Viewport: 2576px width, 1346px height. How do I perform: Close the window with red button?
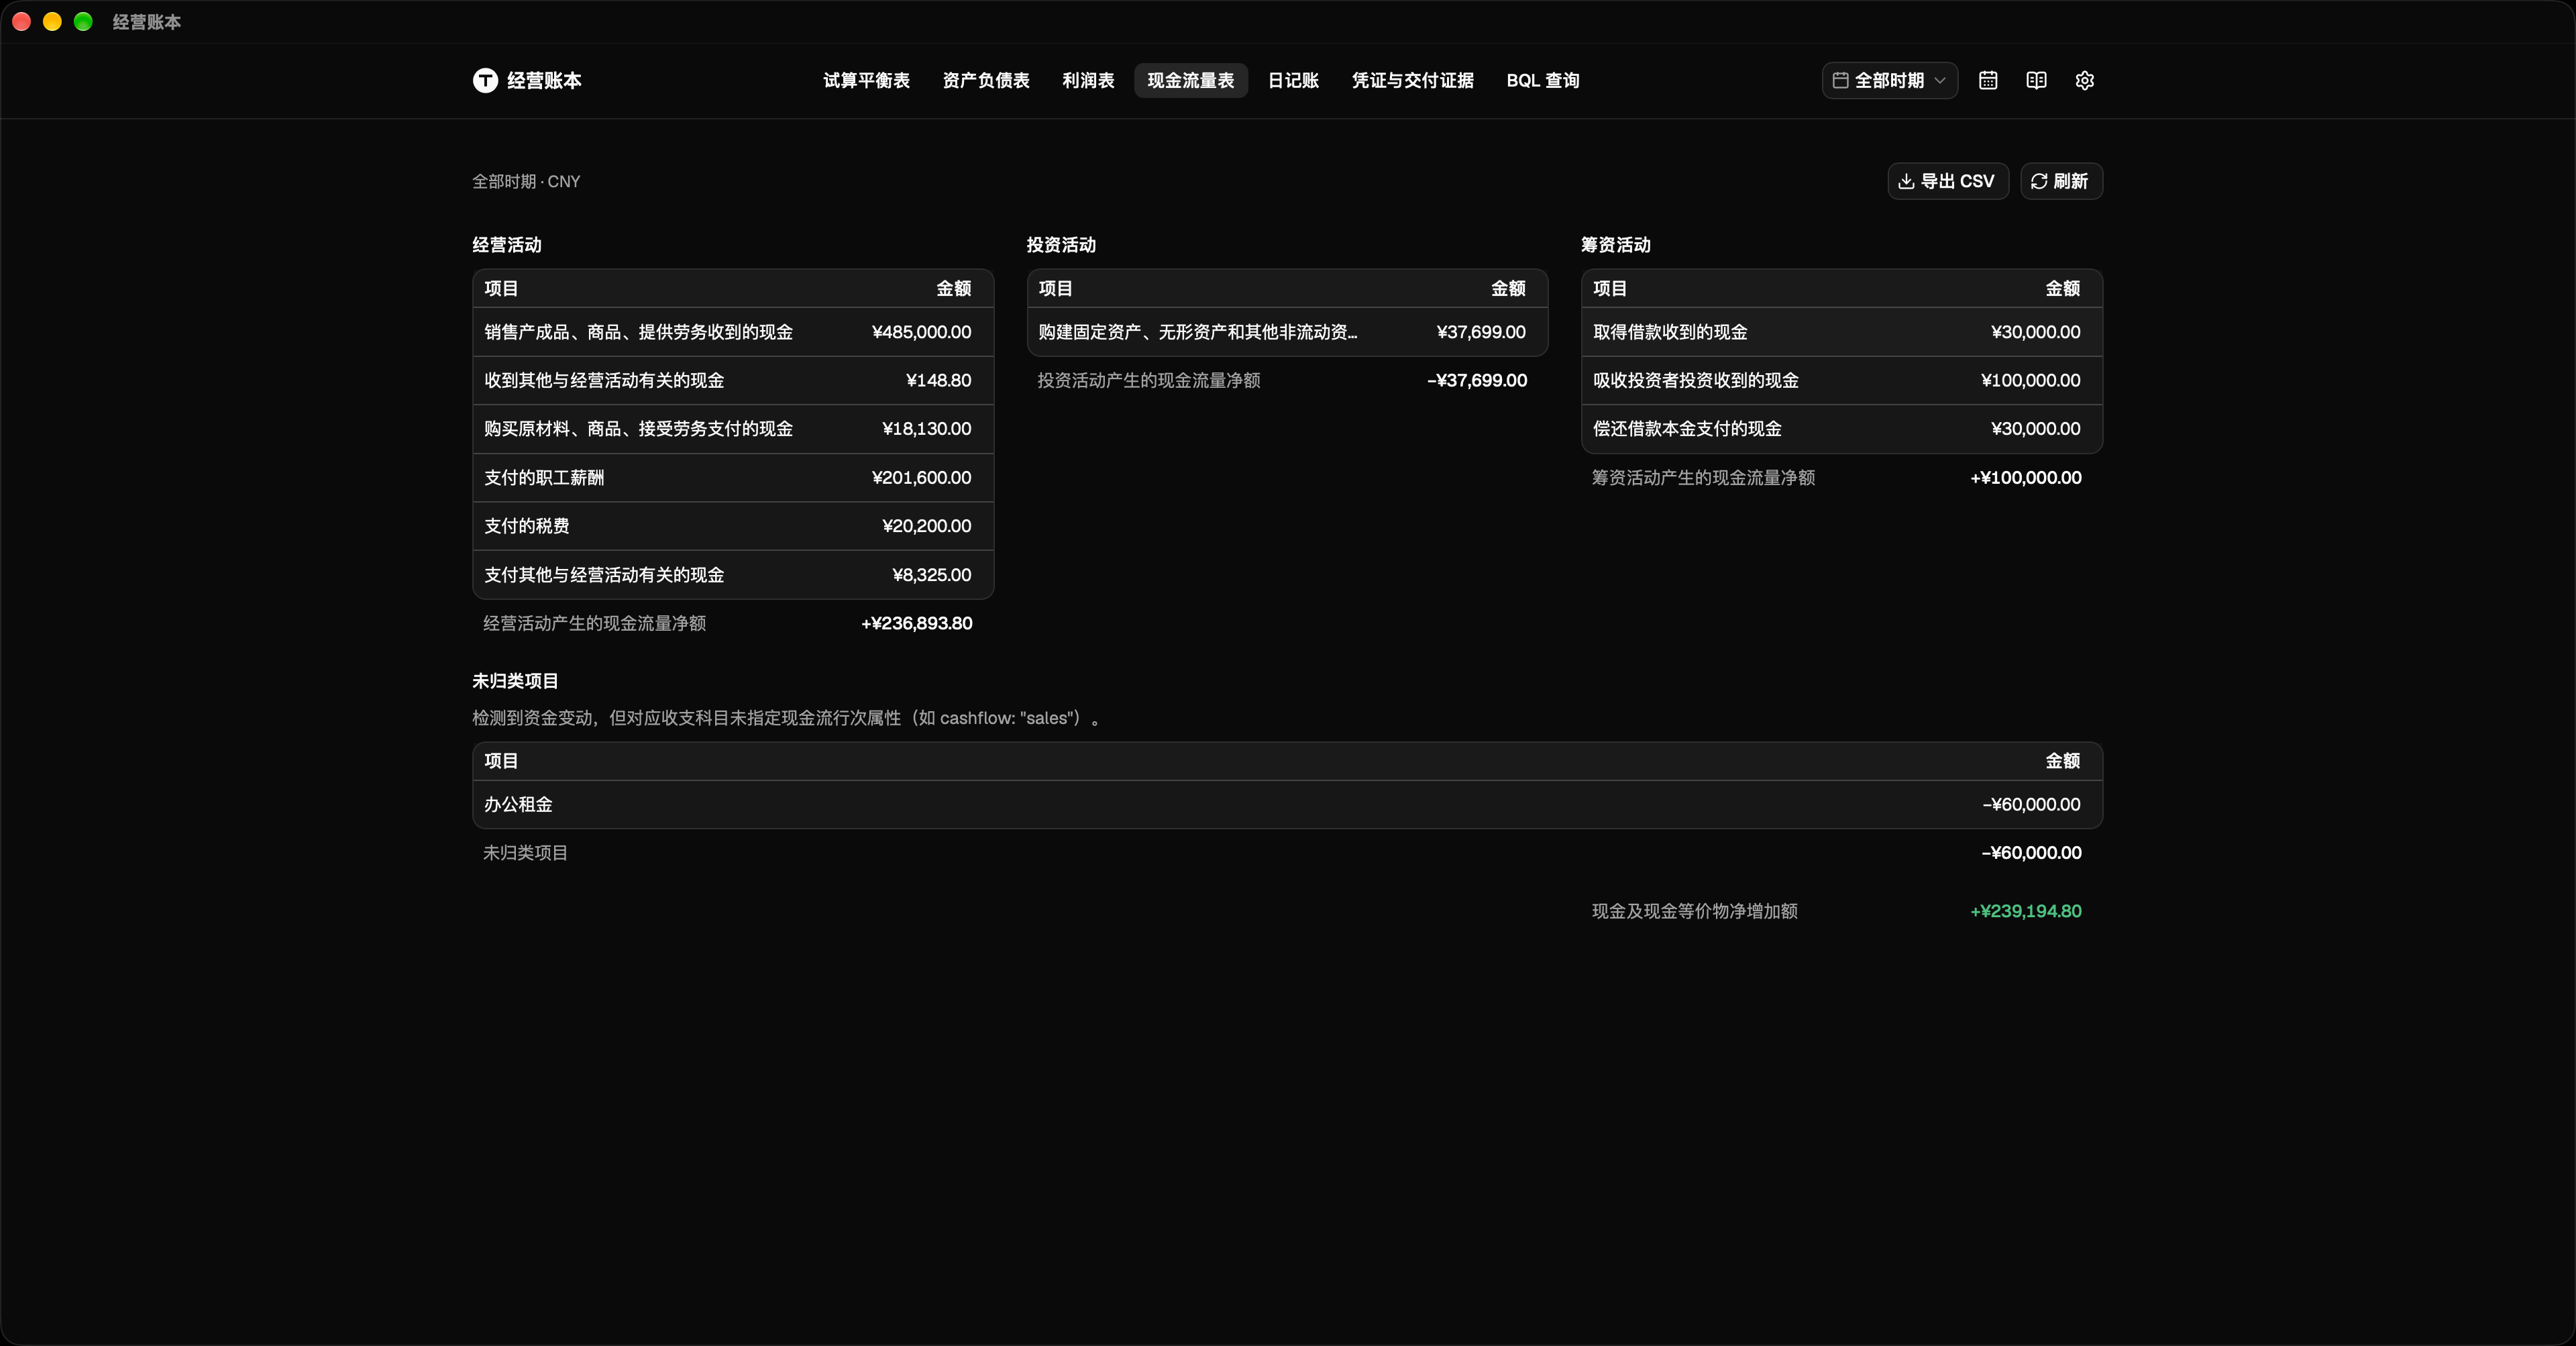[21, 21]
